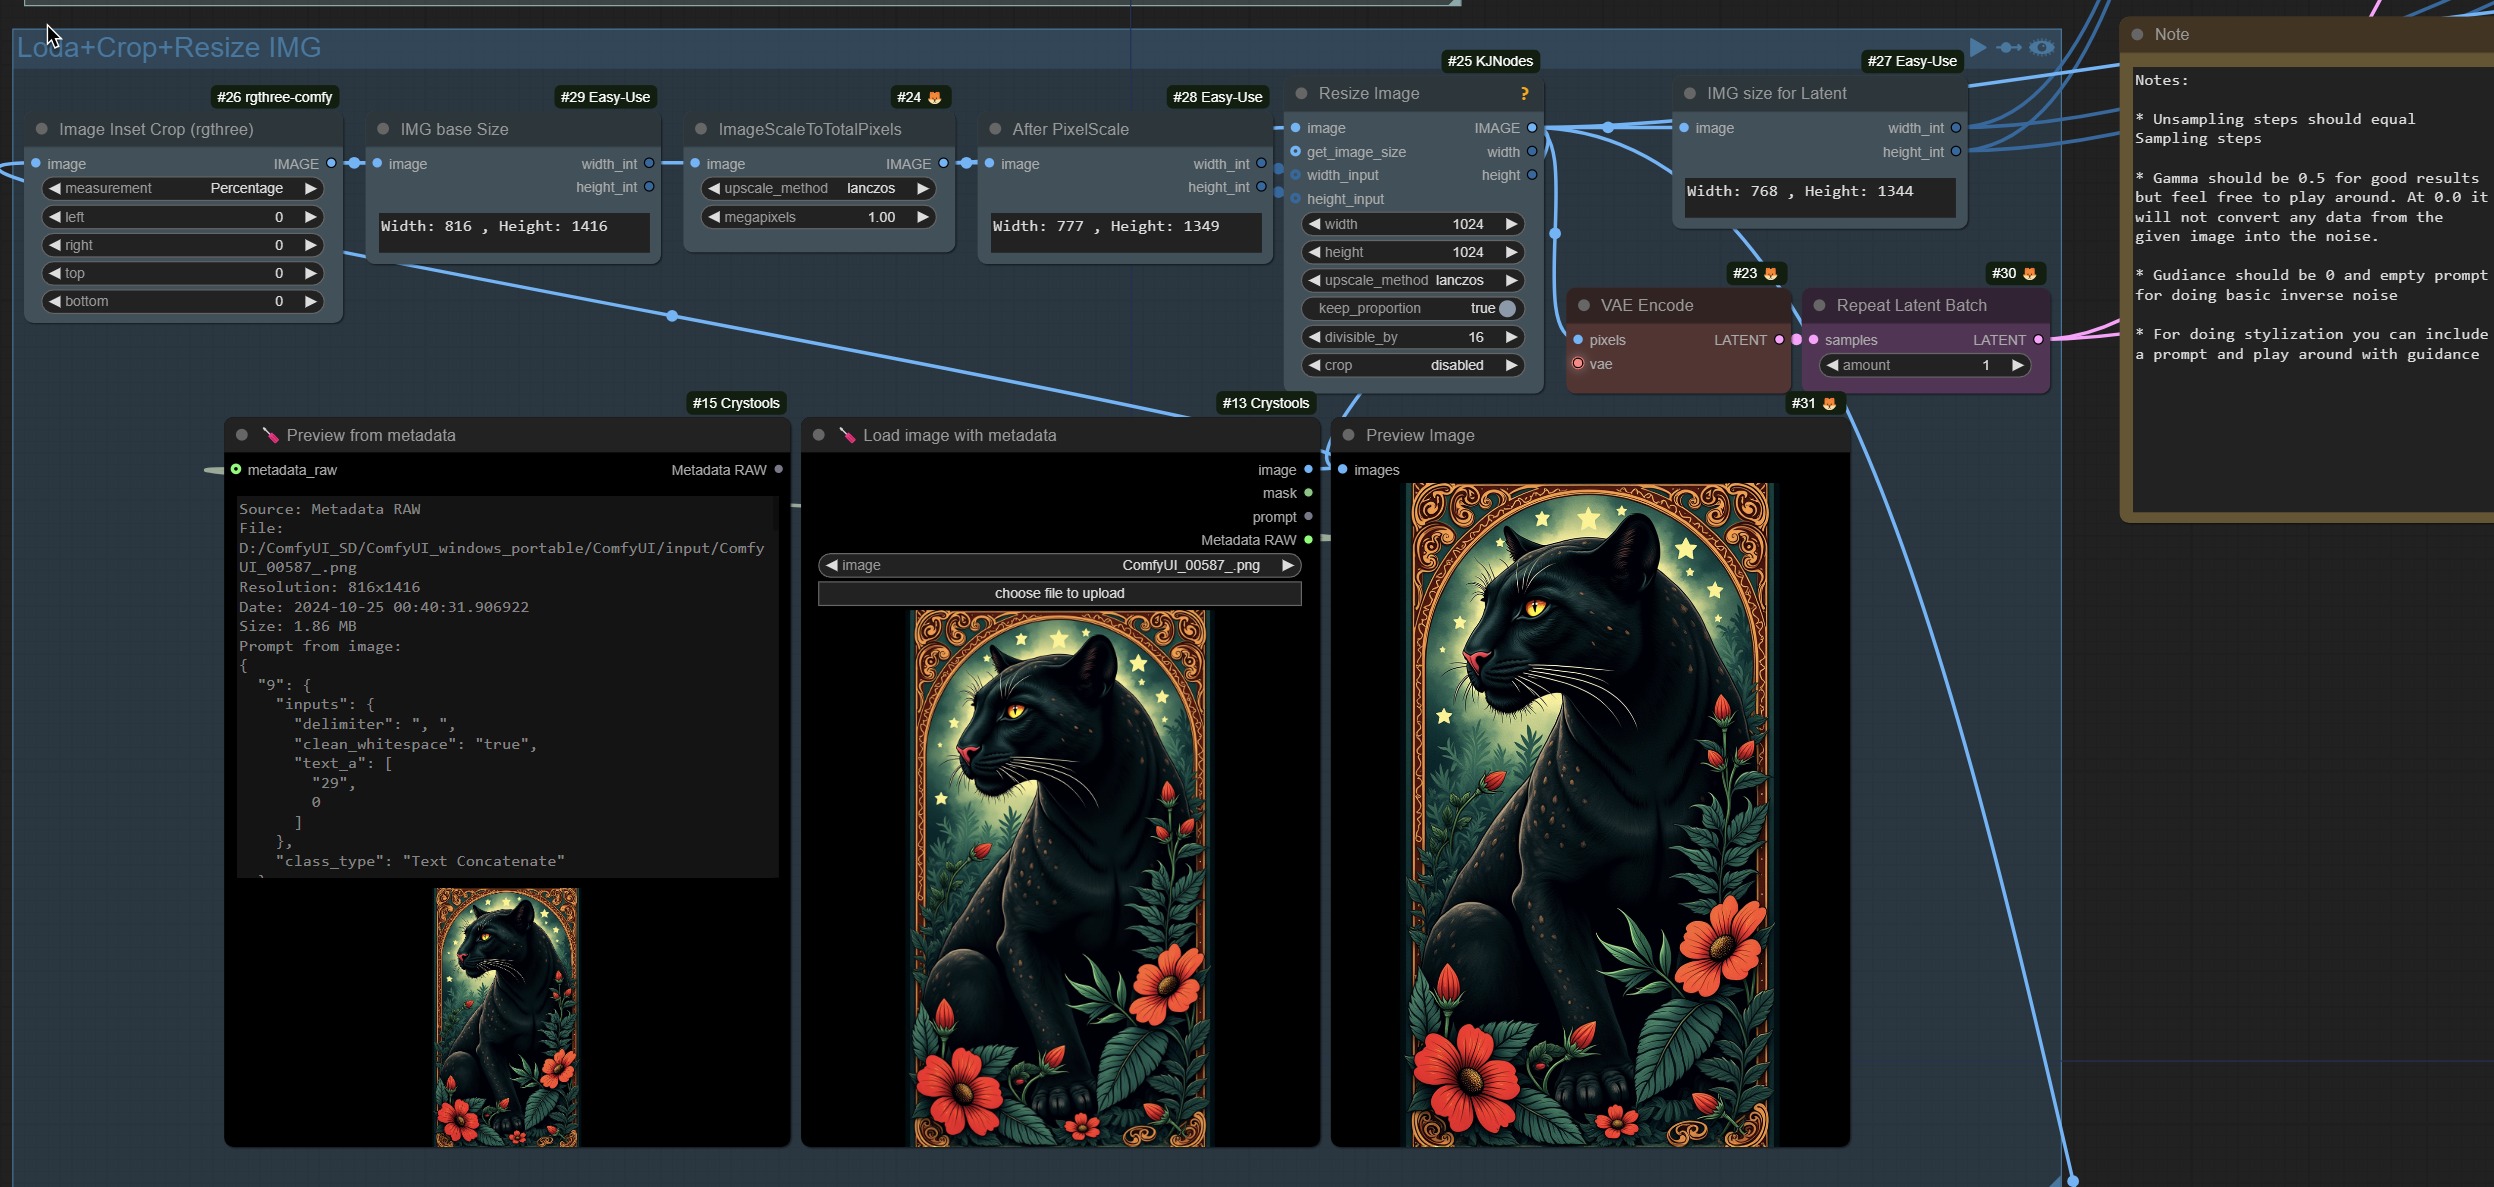This screenshot has width=2494, height=1187.
Task: Click the group bypass arrow icon
Action: [2009, 47]
